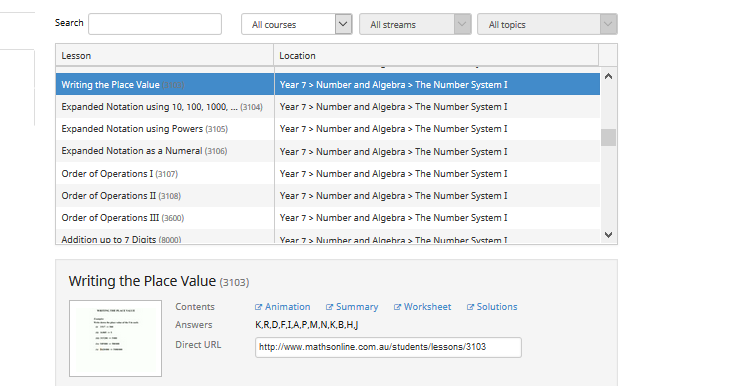The image size is (736, 386).
Task: Click the lesson list scrollbar thumb
Action: [608, 138]
